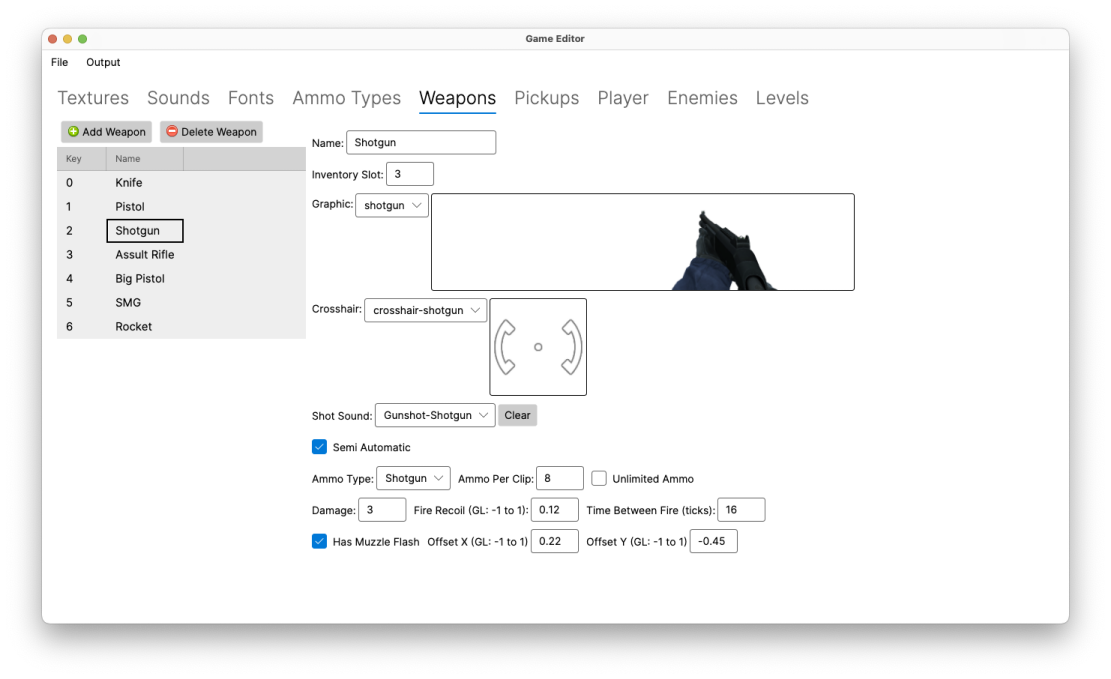The width and height of the screenshot is (1111, 679).
Task: Select the Assult Rifle weapon row
Action: pos(181,254)
